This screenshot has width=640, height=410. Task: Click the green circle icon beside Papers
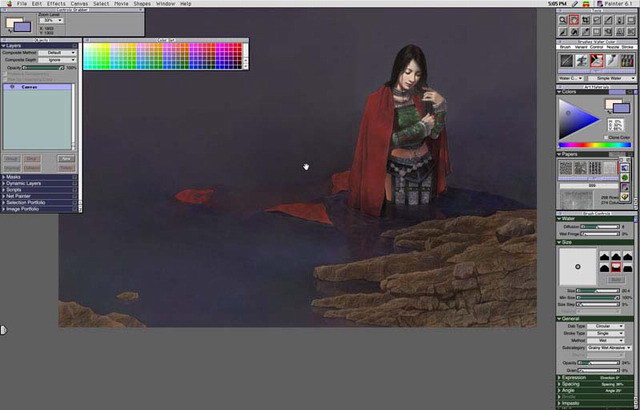tap(624, 177)
